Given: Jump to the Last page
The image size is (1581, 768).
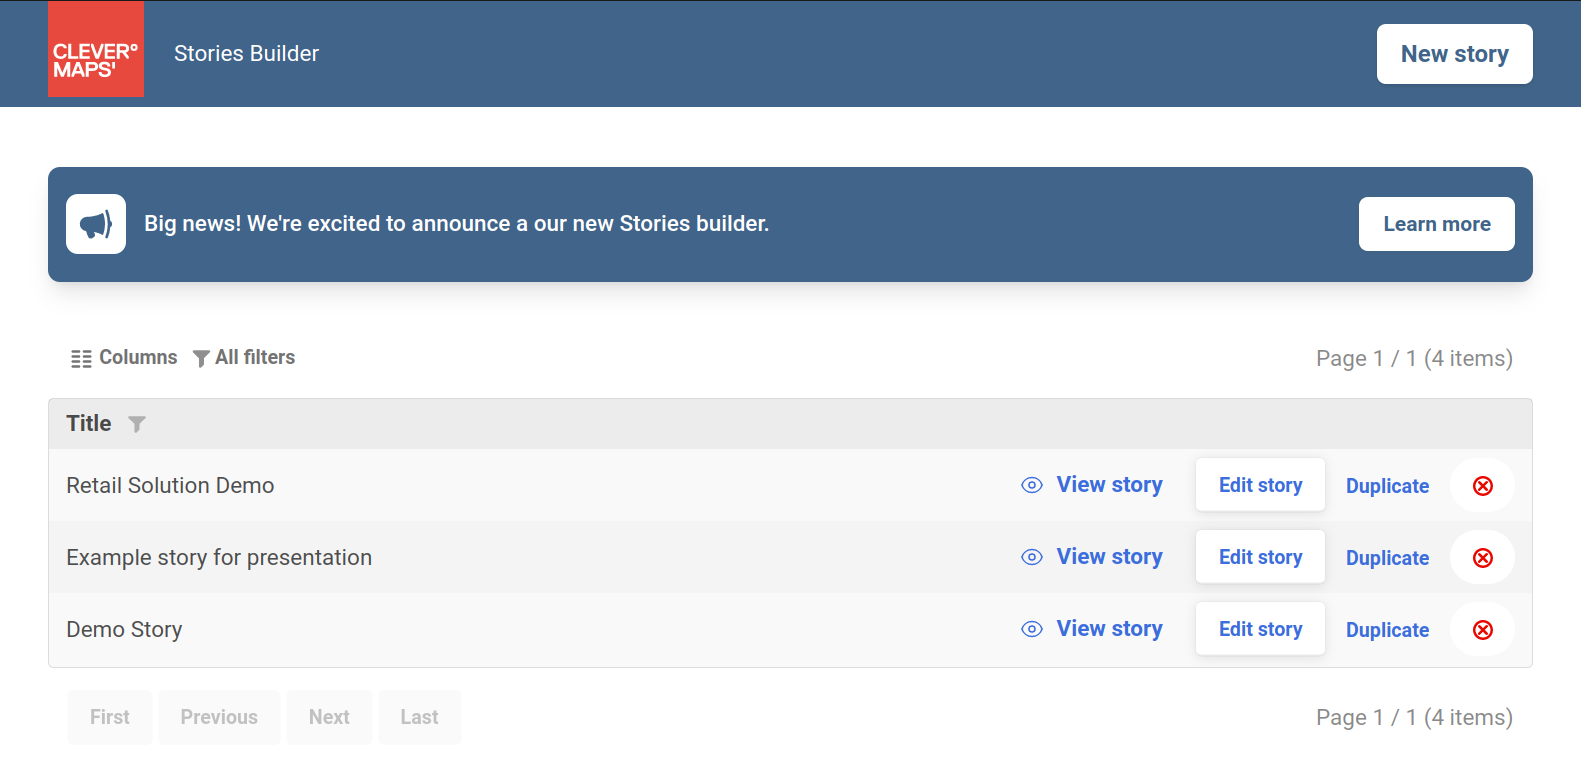Looking at the screenshot, I should coord(419,717).
